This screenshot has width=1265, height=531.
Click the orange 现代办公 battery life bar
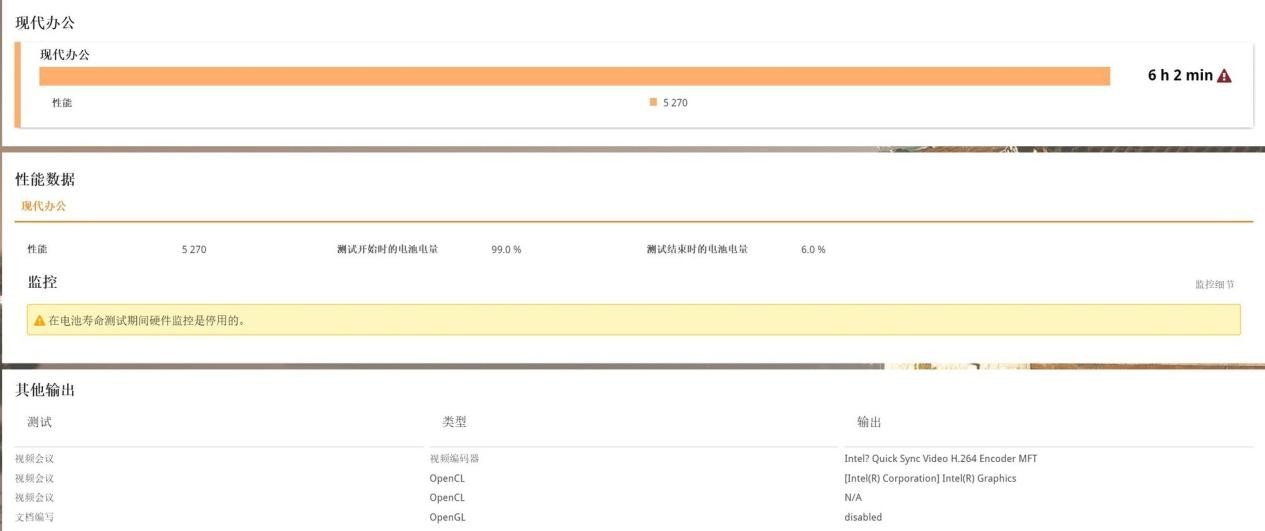pyautogui.click(x=575, y=76)
